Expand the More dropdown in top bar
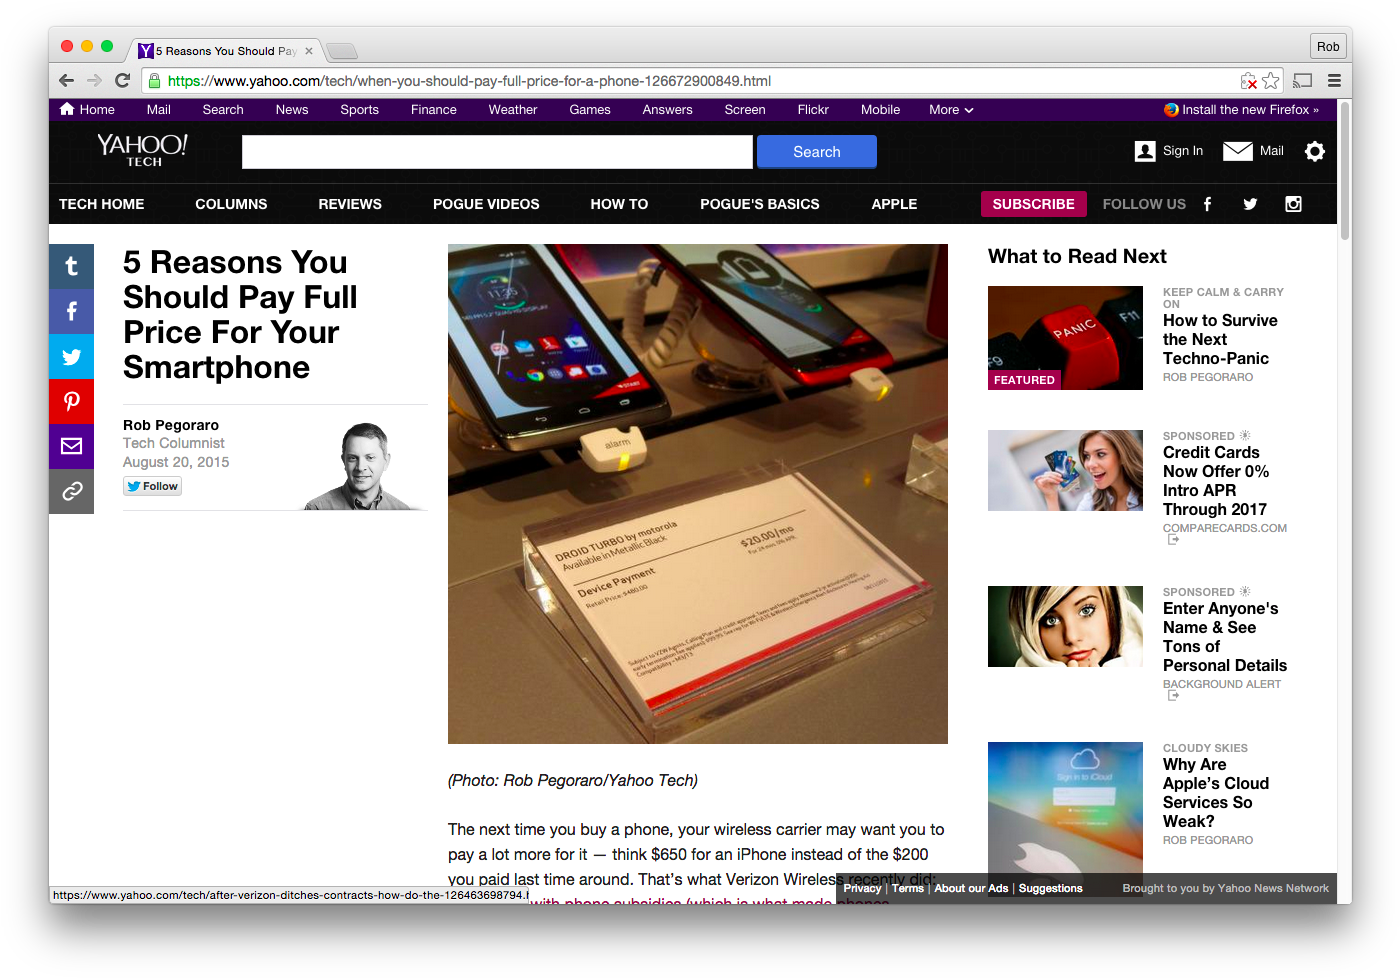The image size is (1400, 978). click(950, 110)
